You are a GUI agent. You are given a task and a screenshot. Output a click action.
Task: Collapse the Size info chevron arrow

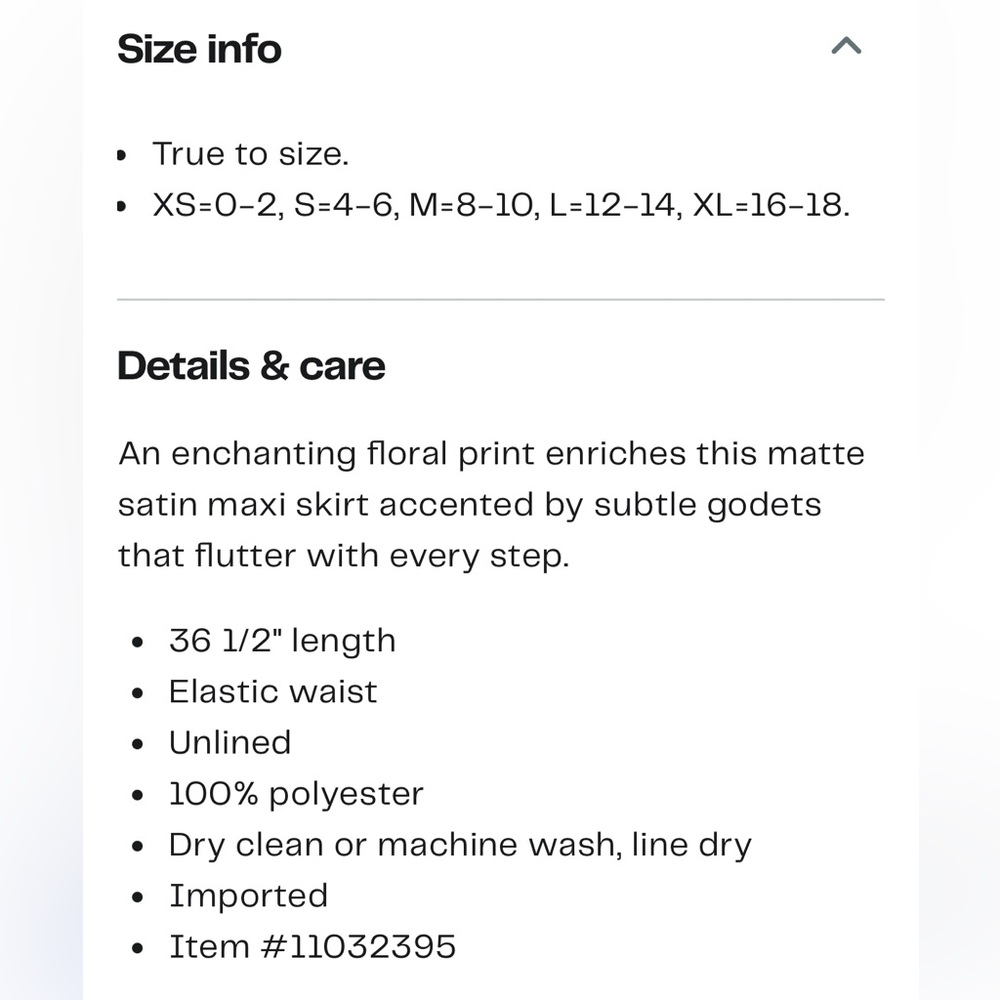(x=846, y=46)
